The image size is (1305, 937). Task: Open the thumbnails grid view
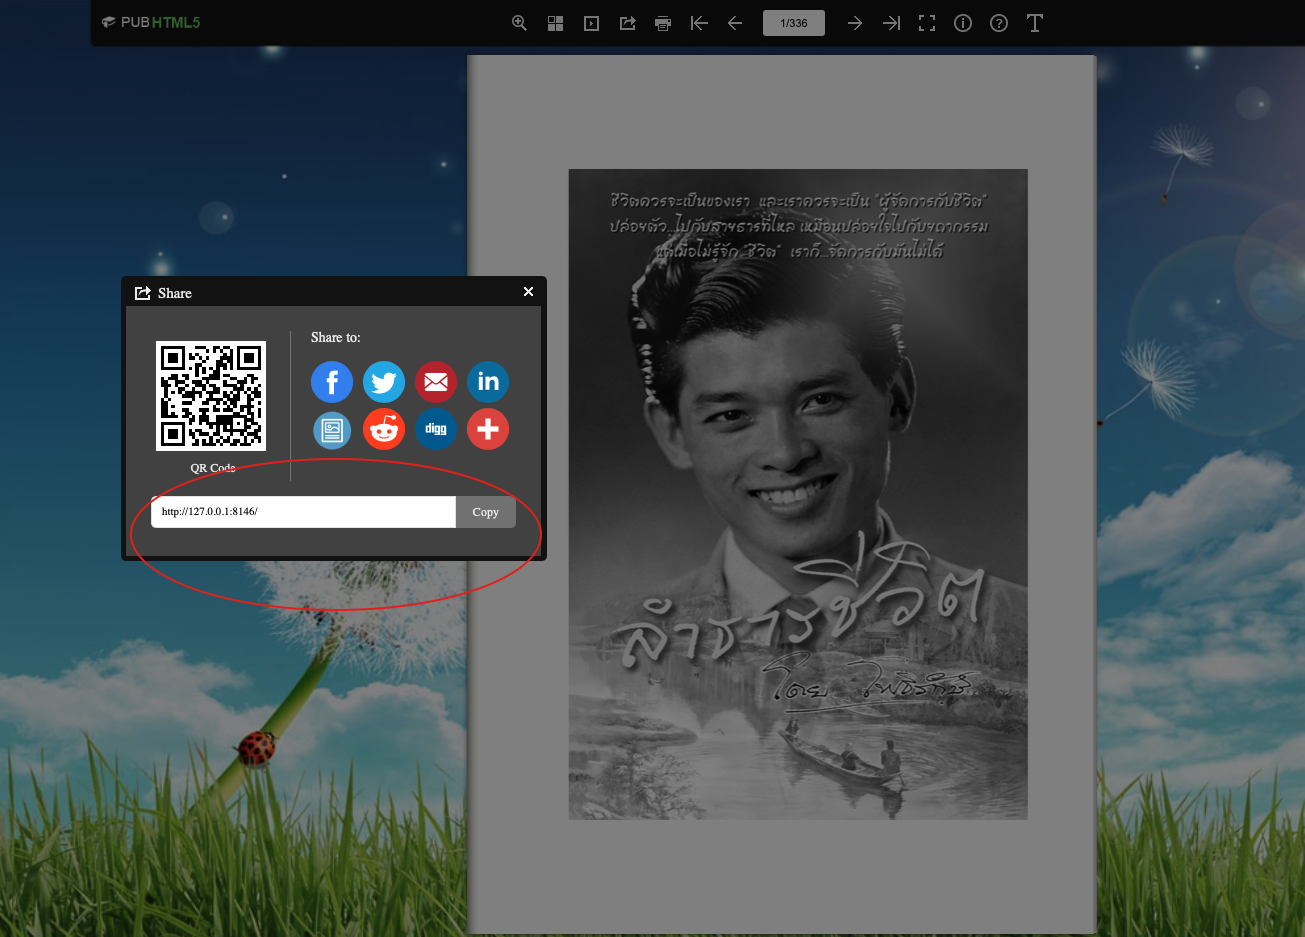[x=556, y=23]
